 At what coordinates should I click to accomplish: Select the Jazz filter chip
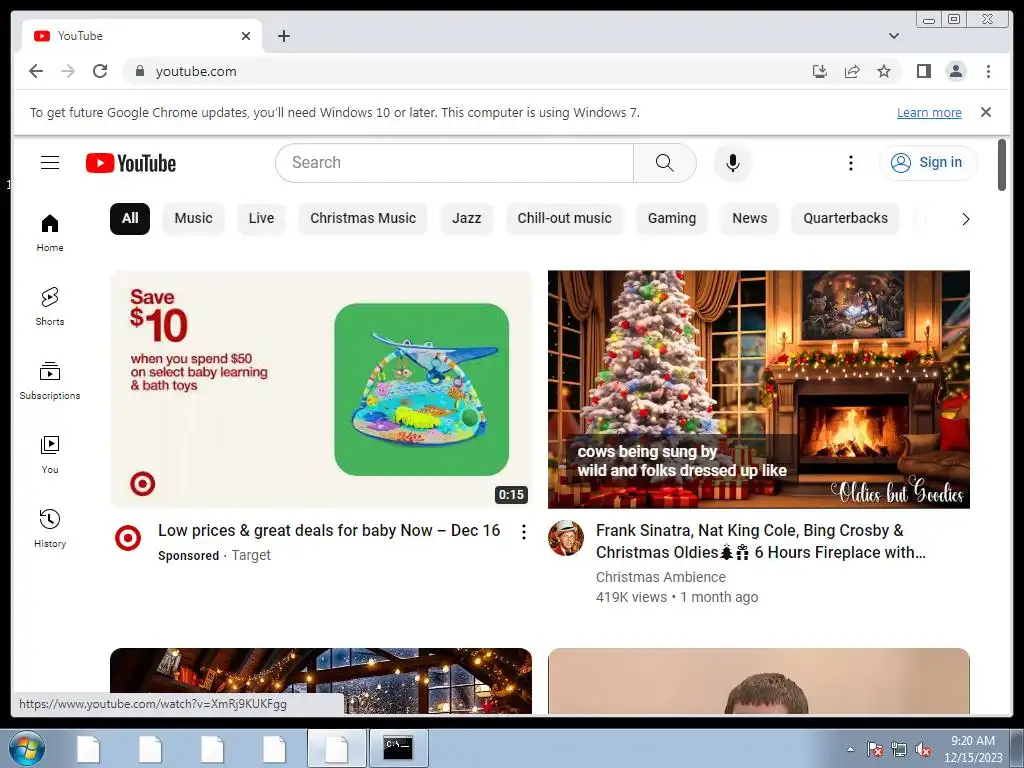[466, 218]
